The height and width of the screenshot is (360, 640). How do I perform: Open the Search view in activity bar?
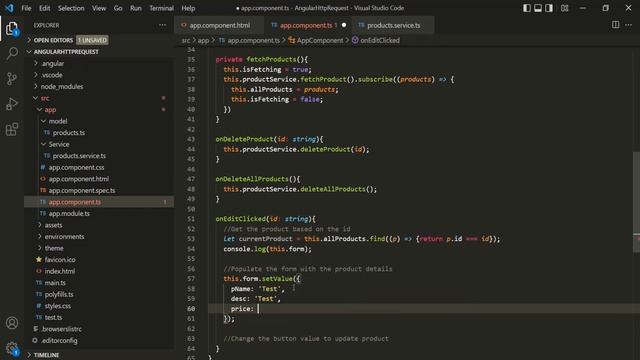[12, 53]
